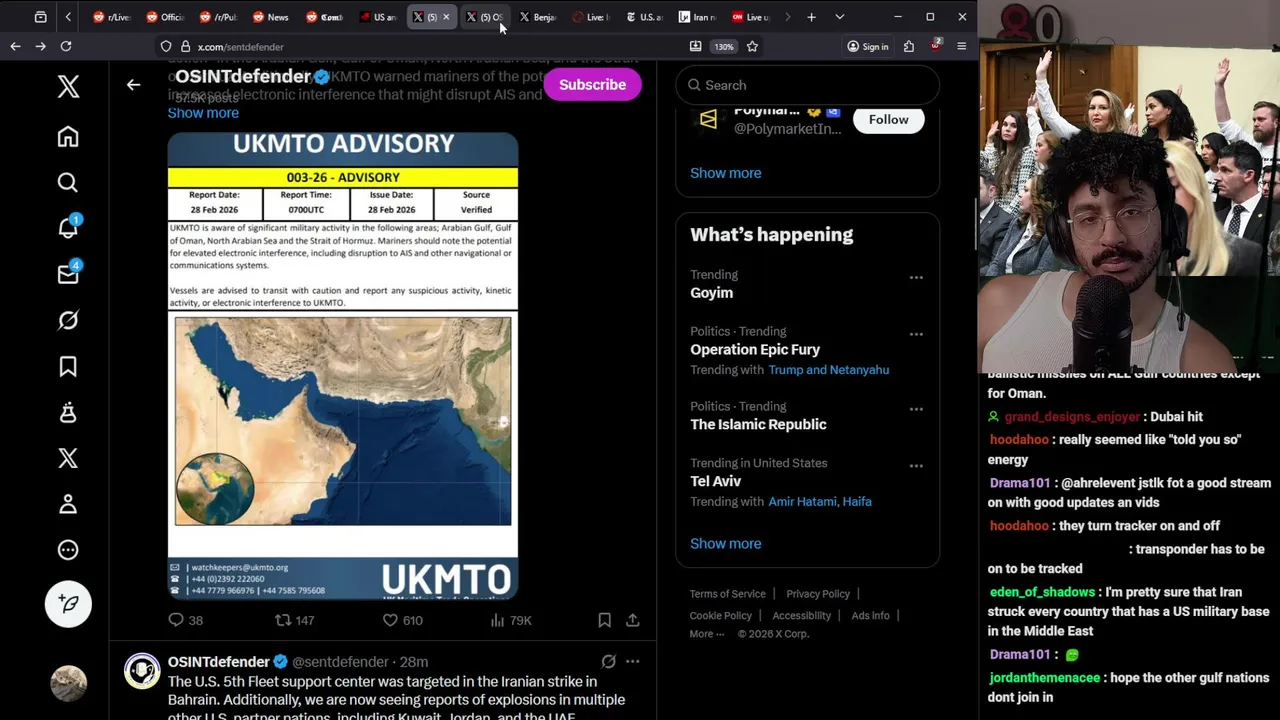Open more options for The Islamic Republic
This screenshot has height=720, width=1280.
(x=916, y=409)
